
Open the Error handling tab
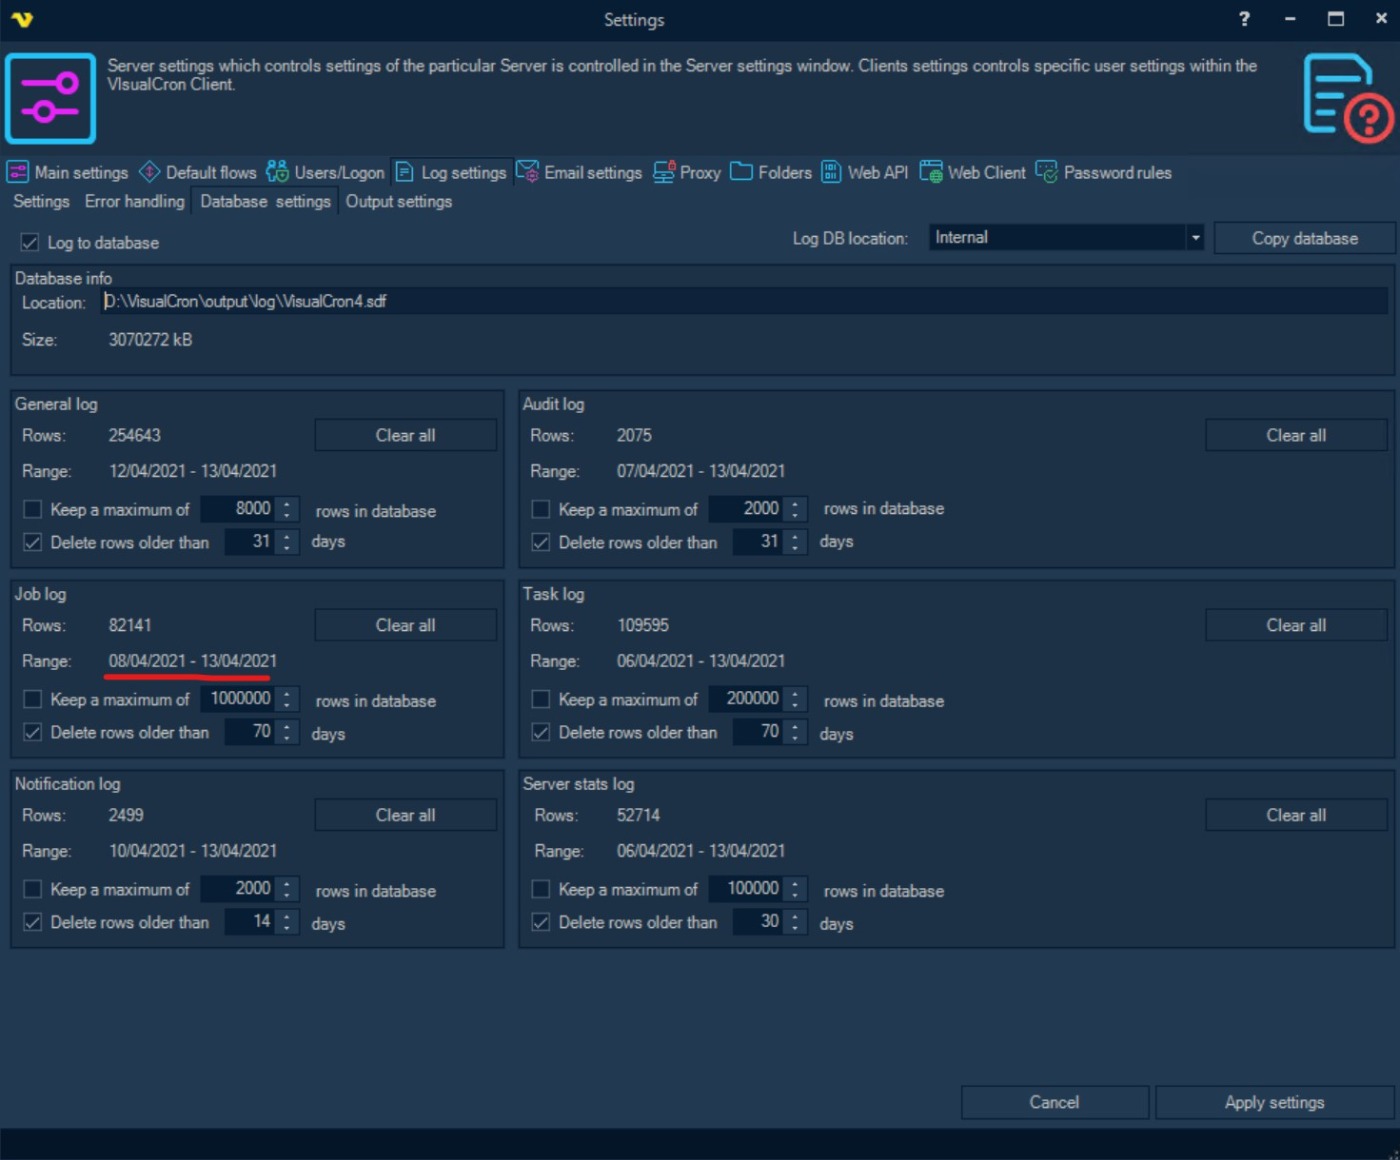click(134, 202)
